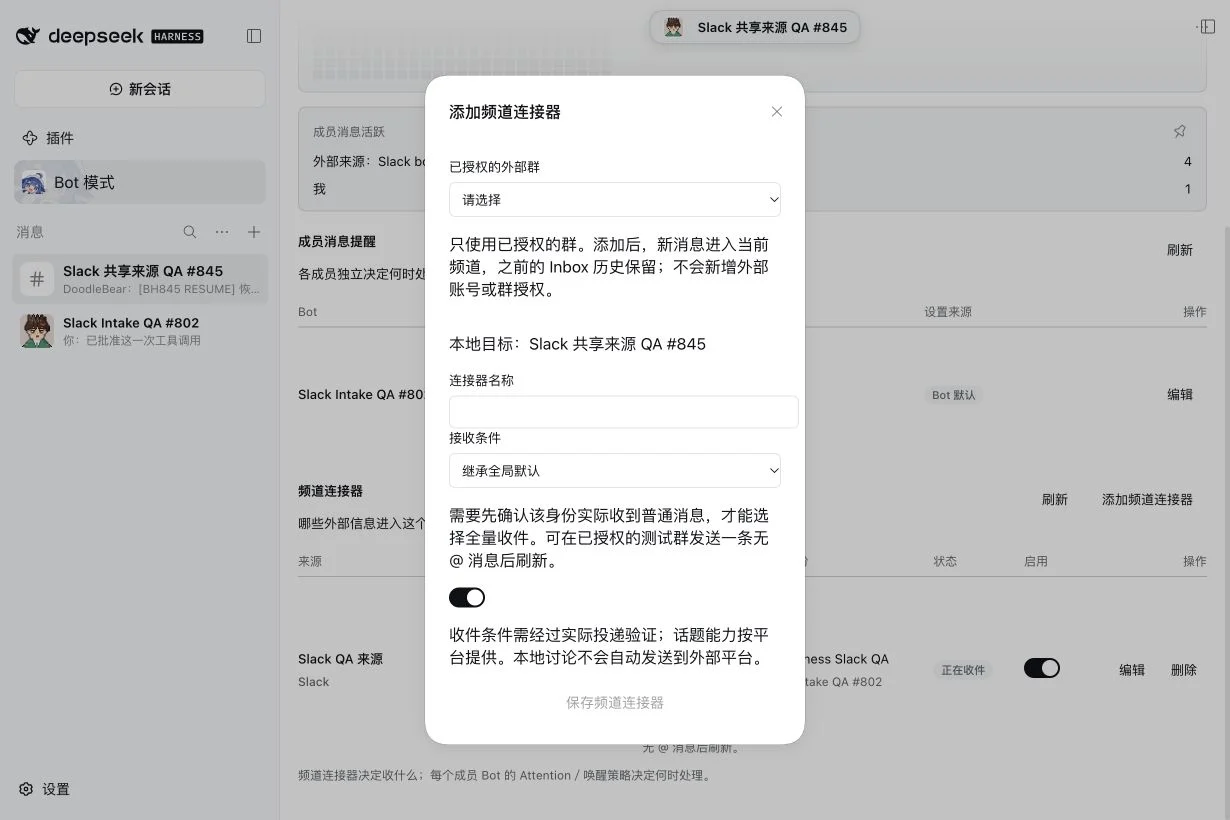Click 刷新 in the 频道连接器 section

point(1055,499)
